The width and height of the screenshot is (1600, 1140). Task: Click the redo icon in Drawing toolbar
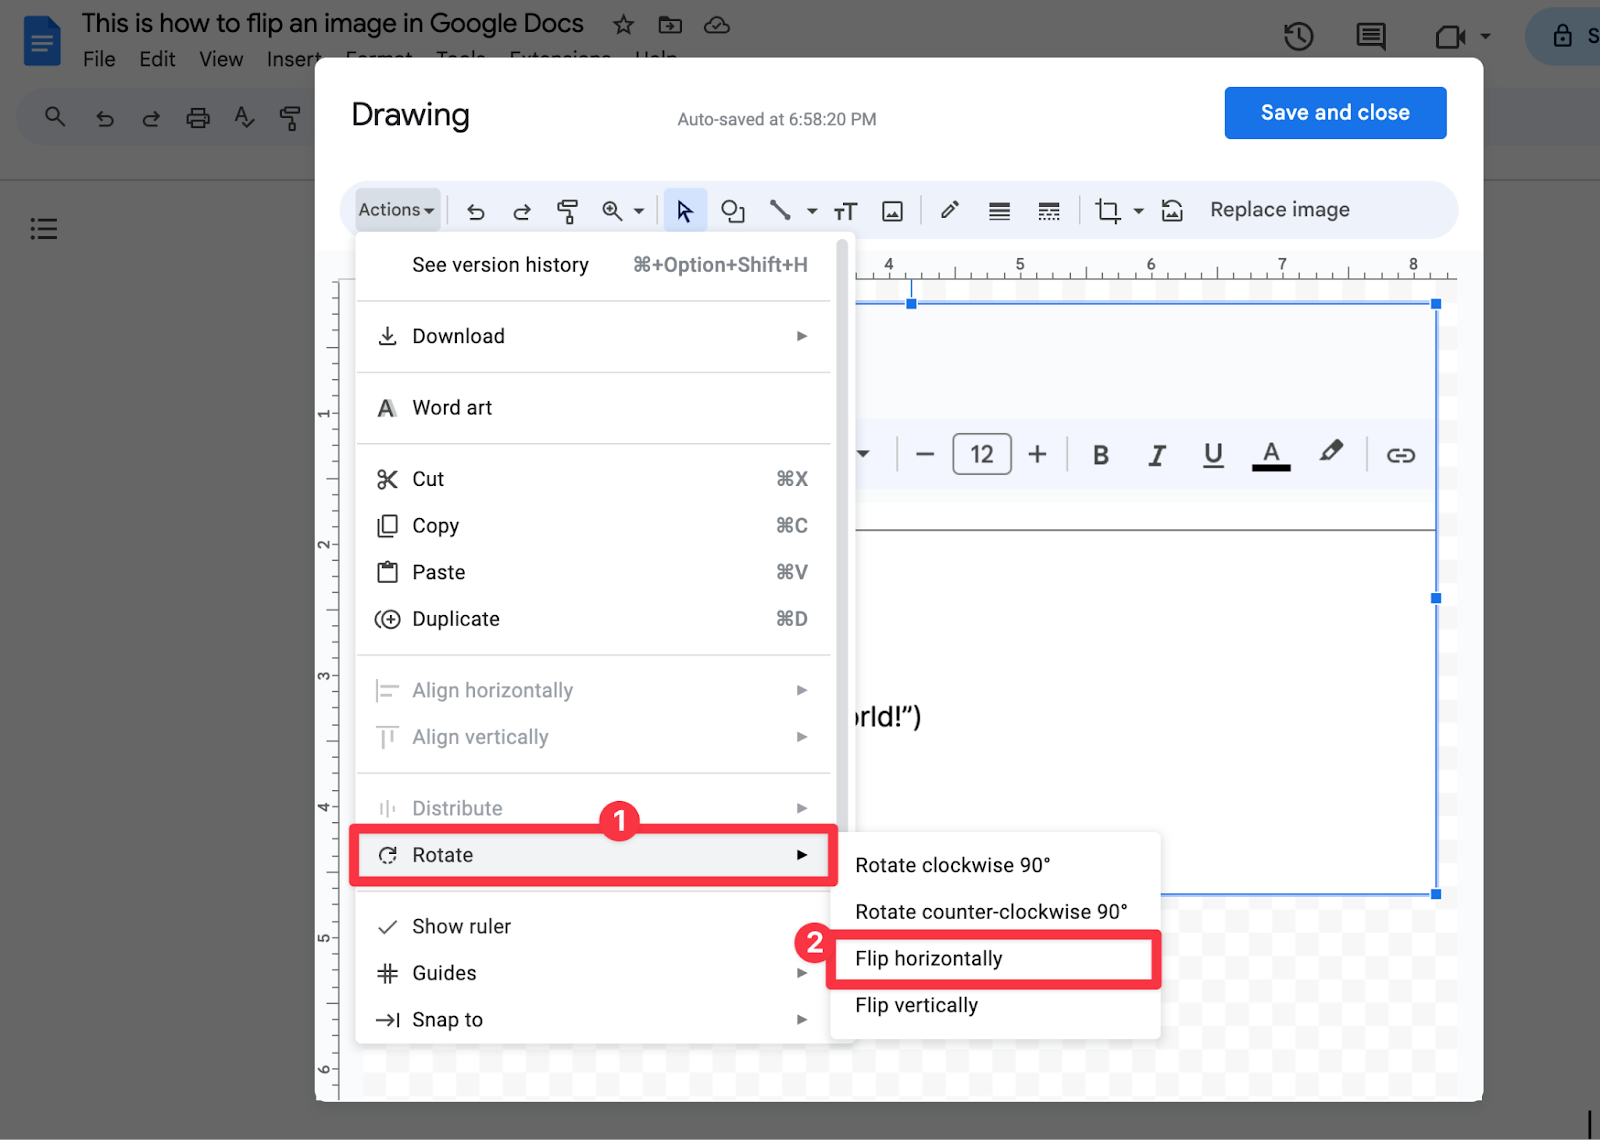pos(522,211)
